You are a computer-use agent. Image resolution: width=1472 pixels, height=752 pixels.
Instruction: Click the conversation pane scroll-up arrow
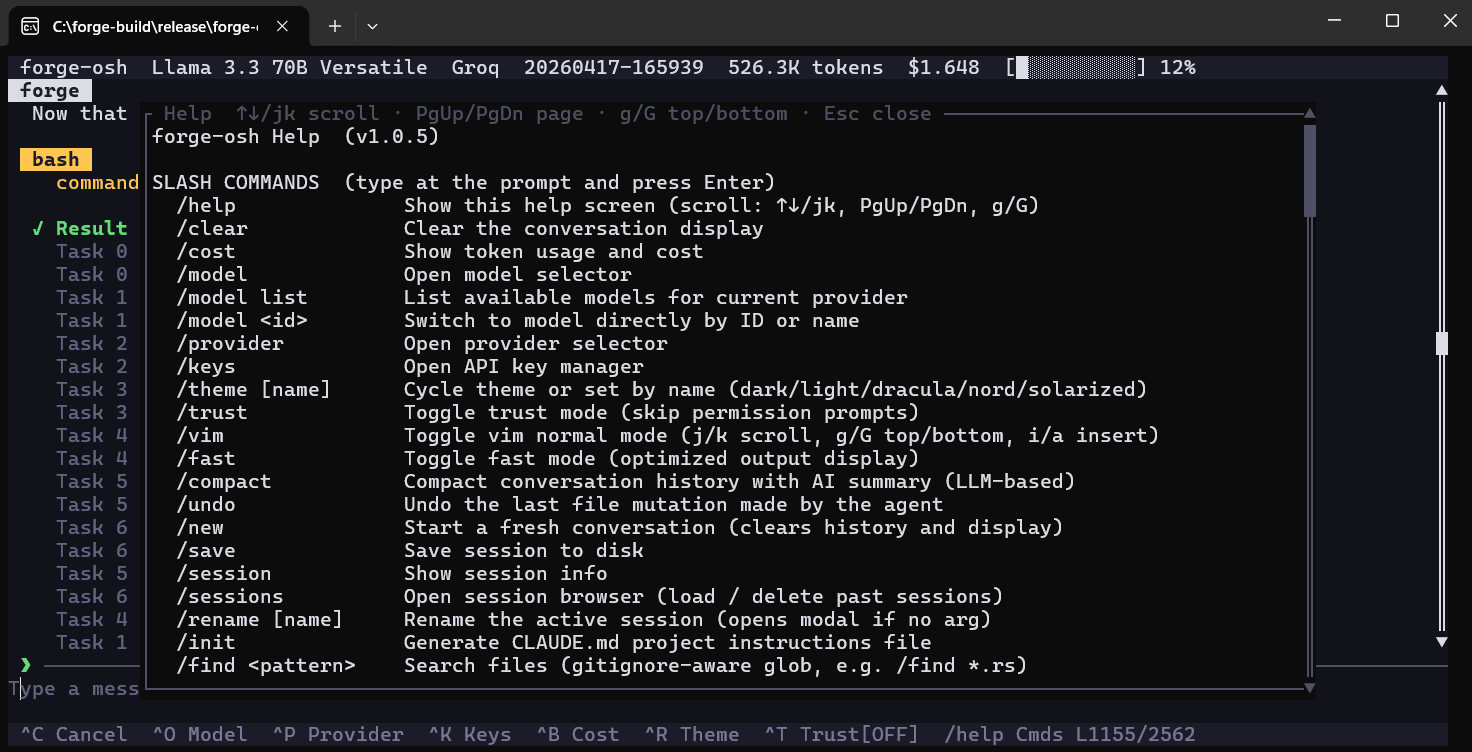coord(1441,91)
